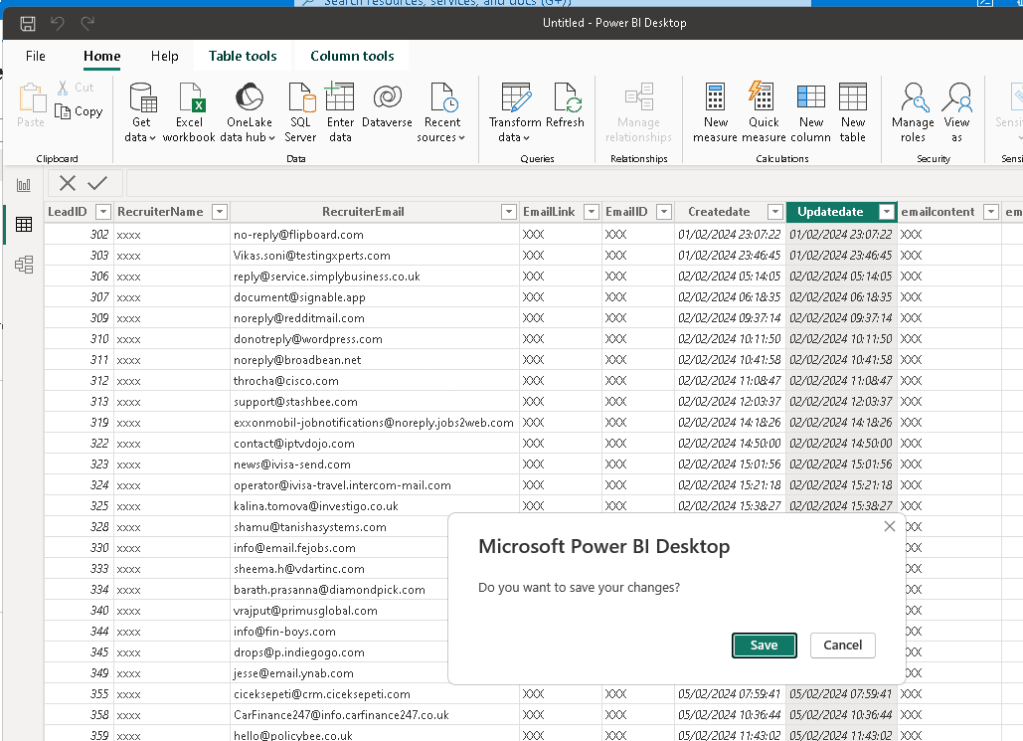Close the save changes dialog

pos(889,526)
